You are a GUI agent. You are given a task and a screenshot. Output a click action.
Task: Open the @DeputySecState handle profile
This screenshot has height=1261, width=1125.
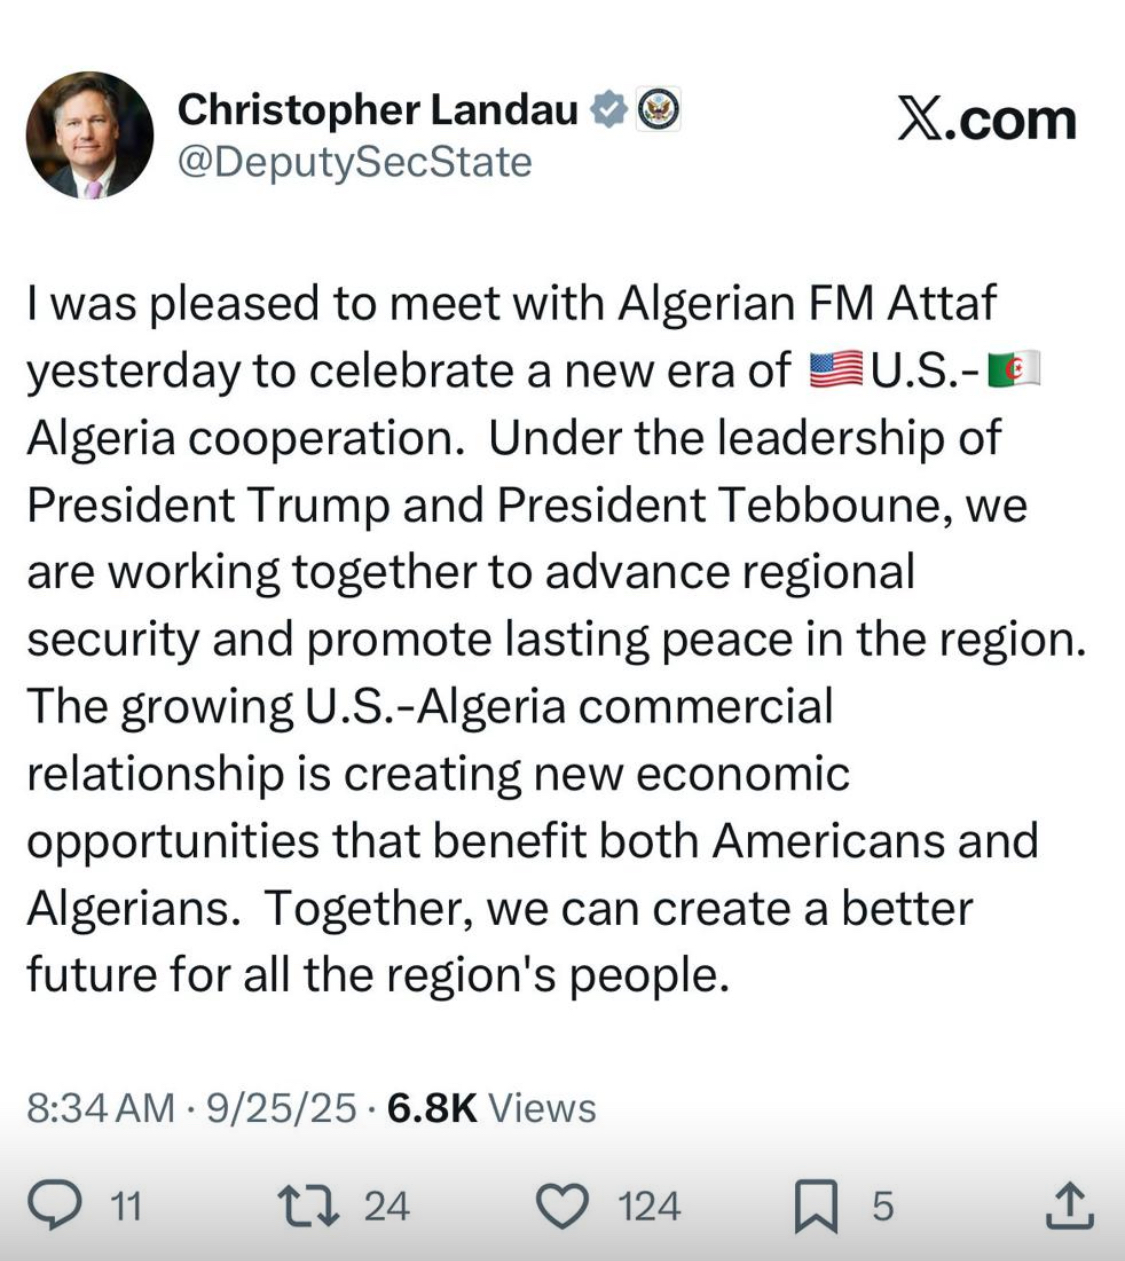355,162
